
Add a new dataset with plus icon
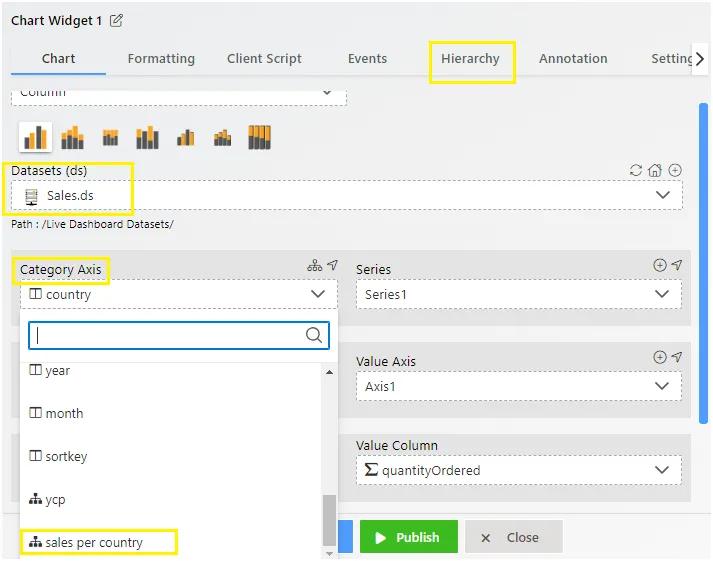click(x=675, y=170)
